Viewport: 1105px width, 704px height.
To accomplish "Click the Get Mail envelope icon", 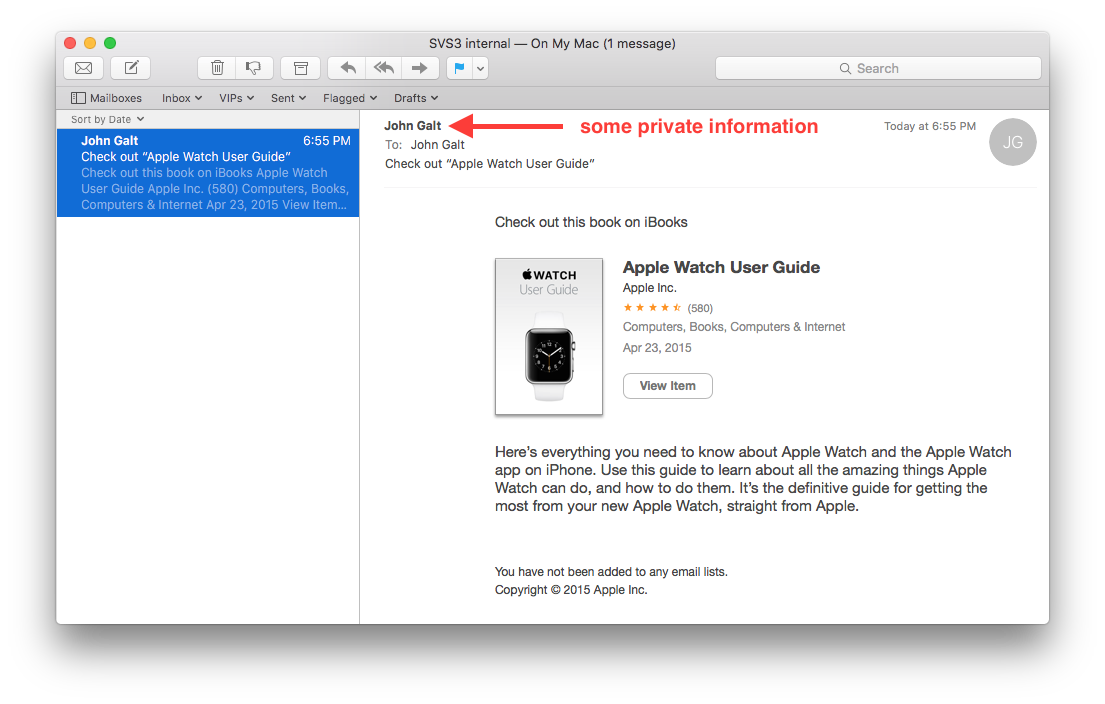I will pyautogui.click(x=84, y=68).
